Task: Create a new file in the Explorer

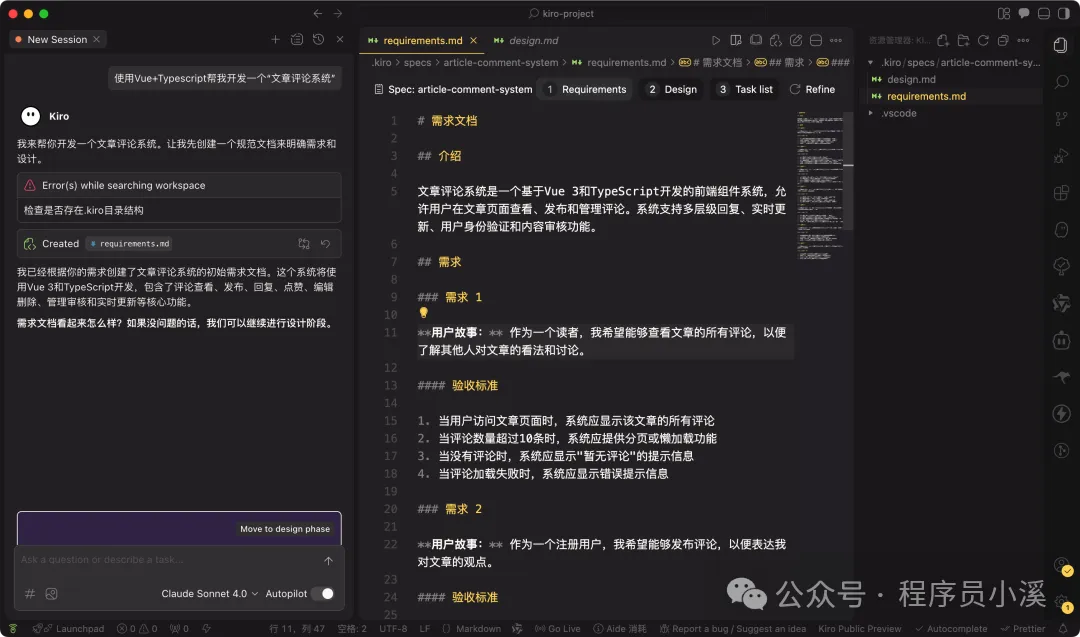Action: point(944,40)
